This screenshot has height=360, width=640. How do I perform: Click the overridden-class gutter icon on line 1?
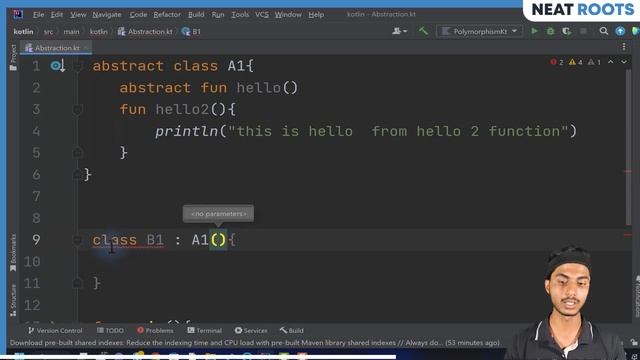57,66
